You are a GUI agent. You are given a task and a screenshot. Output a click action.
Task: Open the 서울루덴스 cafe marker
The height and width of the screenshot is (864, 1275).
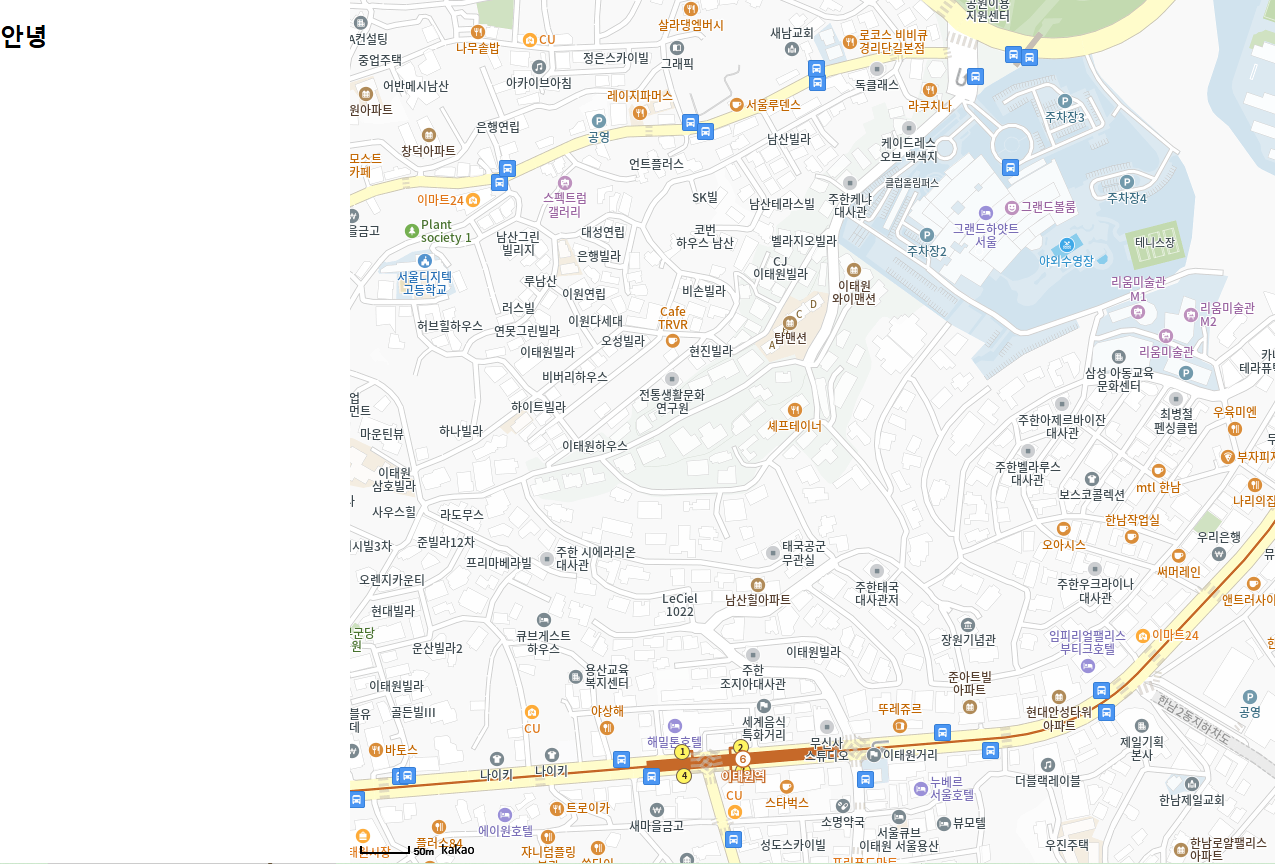(737, 104)
